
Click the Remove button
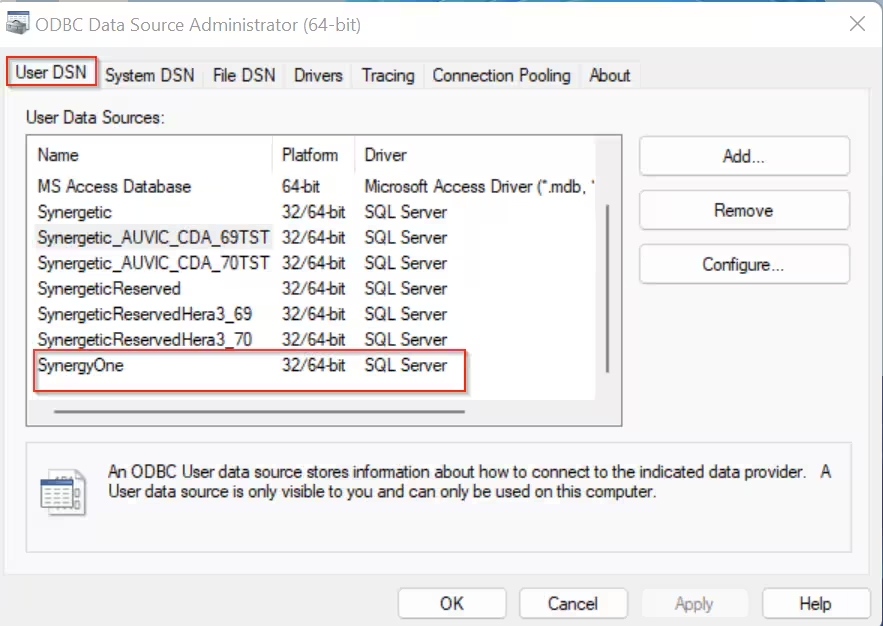[x=744, y=210]
